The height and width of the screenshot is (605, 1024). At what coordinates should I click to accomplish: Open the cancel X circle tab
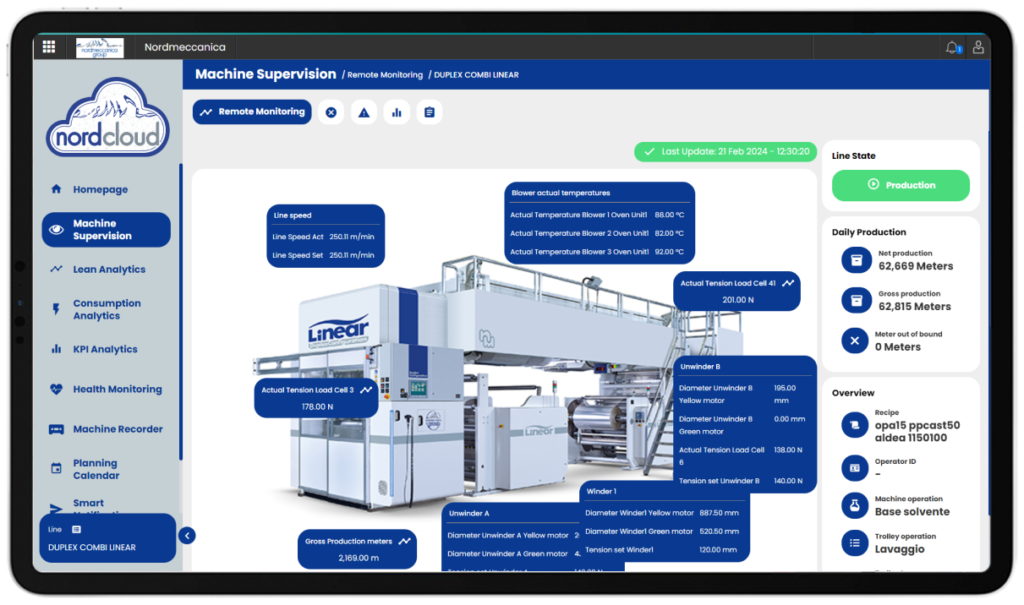(331, 112)
